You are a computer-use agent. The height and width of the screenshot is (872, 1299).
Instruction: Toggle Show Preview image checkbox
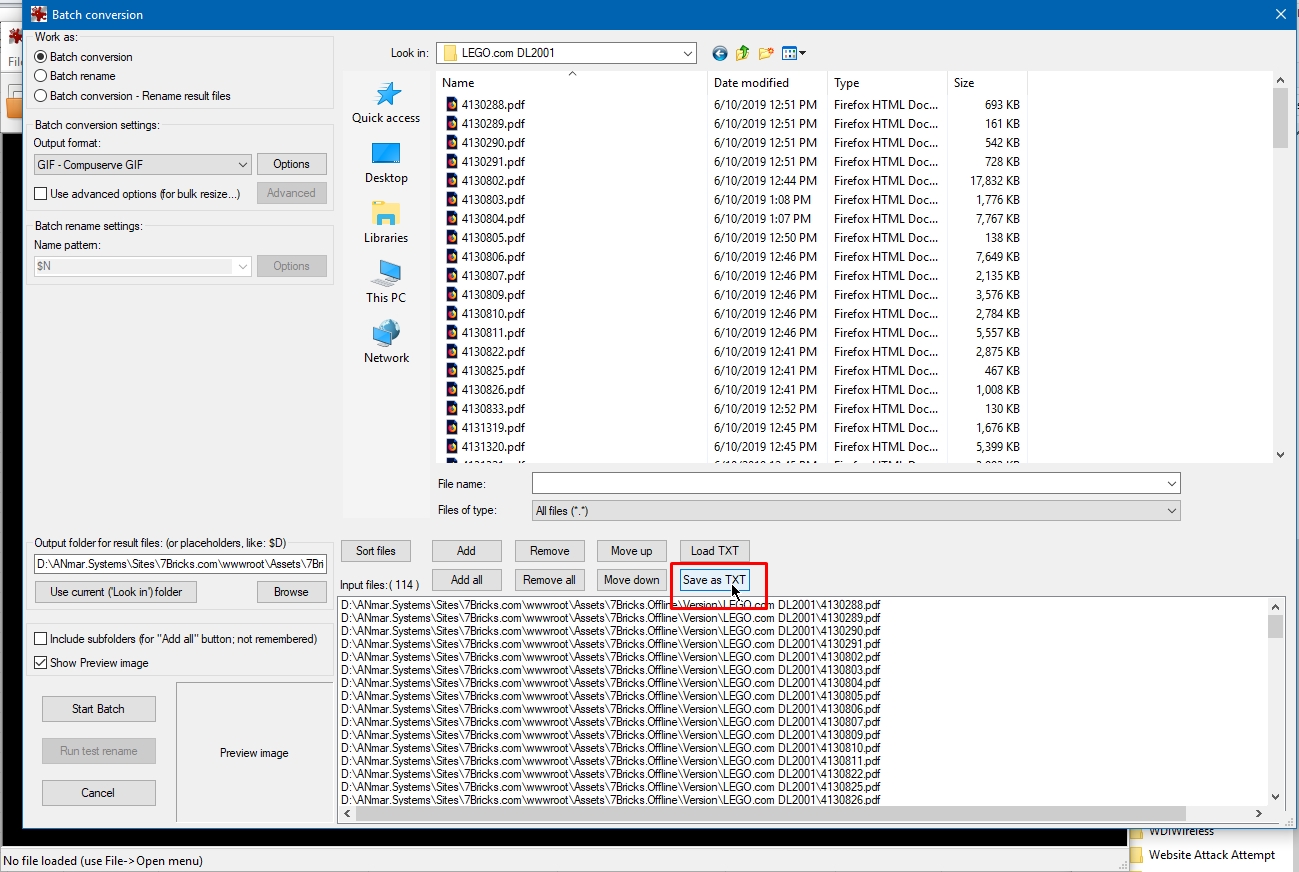pos(41,663)
